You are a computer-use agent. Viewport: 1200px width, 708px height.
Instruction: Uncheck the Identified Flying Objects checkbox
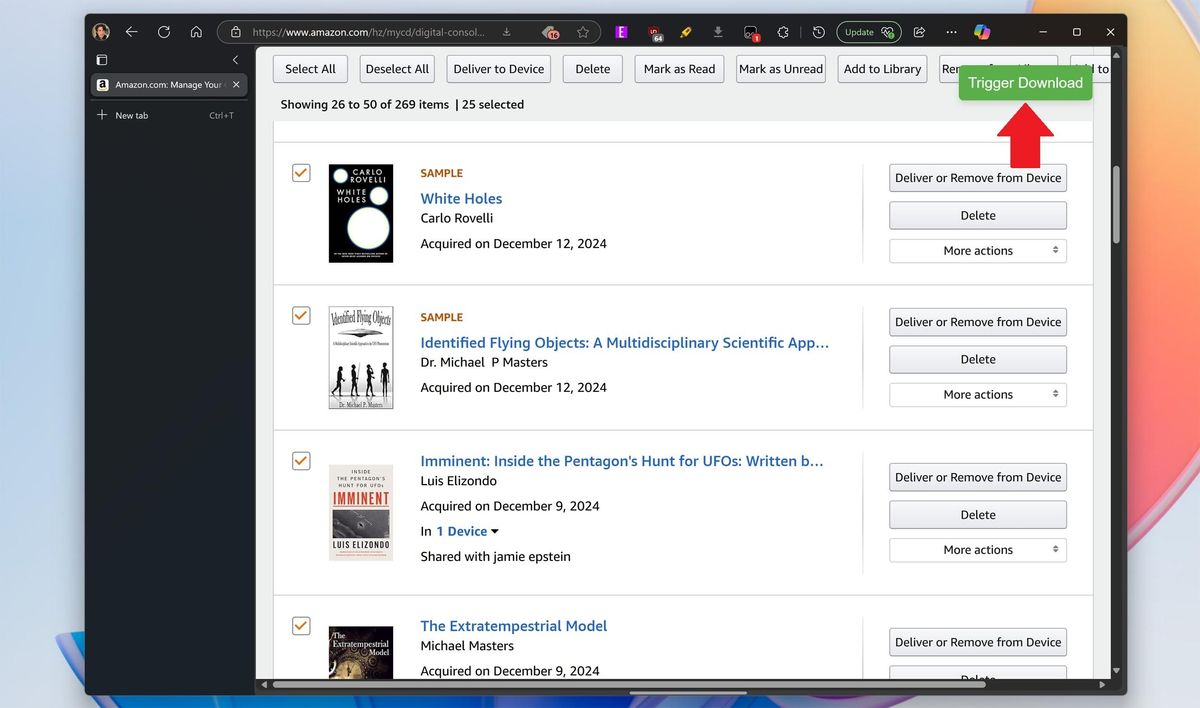click(x=301, y=316)
